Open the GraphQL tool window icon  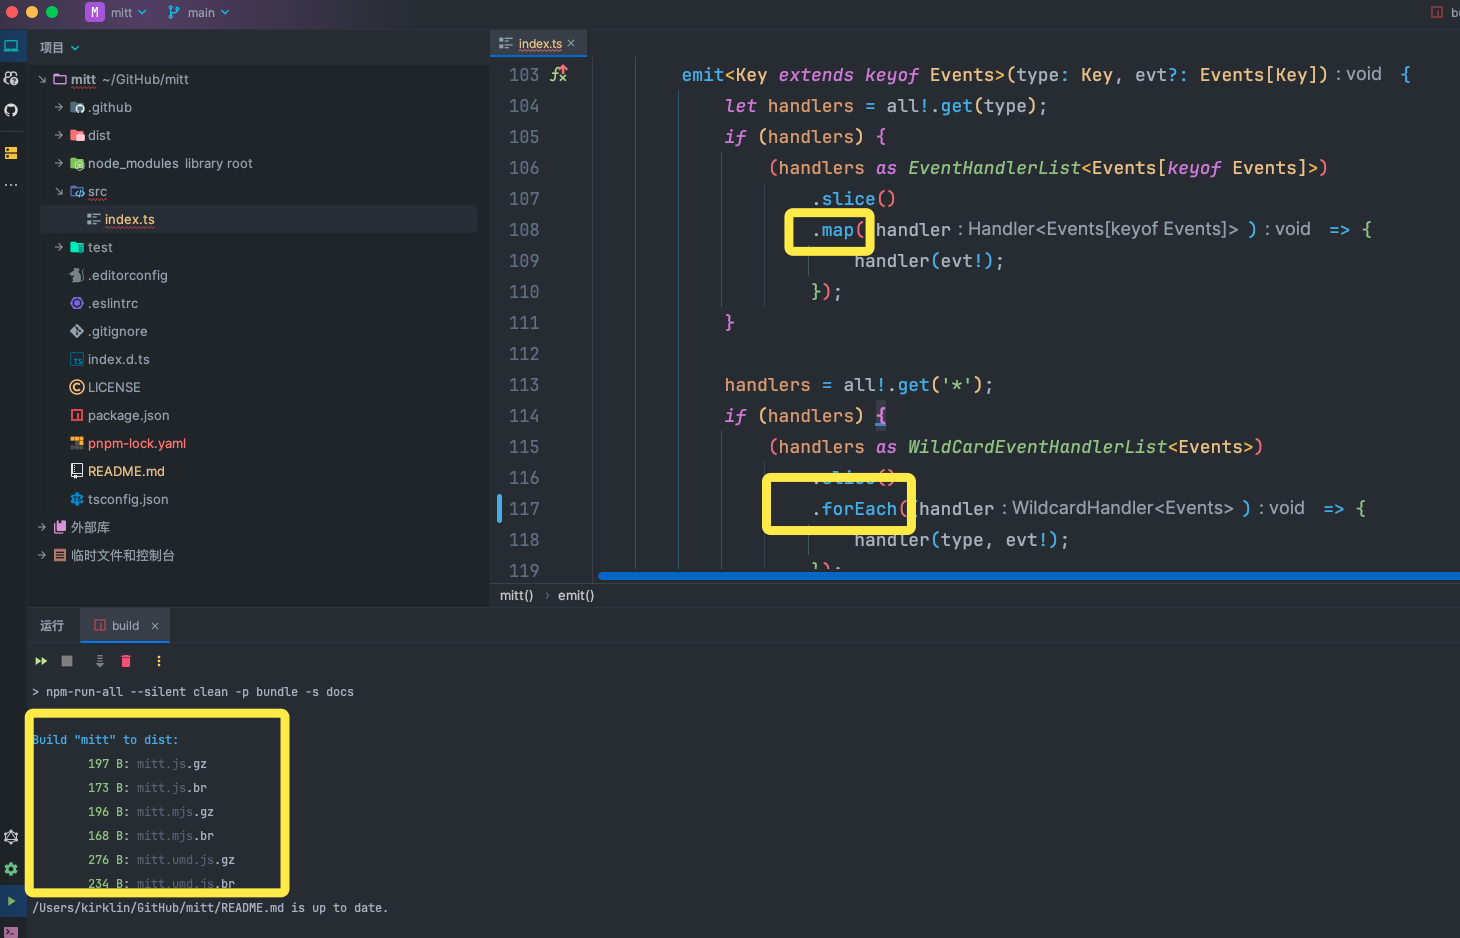click(11, 837)
